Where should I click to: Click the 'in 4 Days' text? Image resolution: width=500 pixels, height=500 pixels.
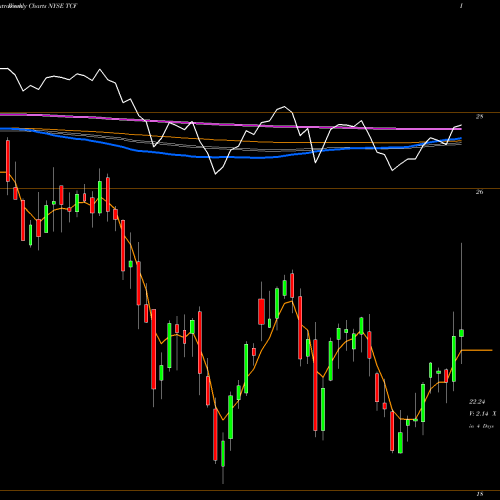pos(481,426)
